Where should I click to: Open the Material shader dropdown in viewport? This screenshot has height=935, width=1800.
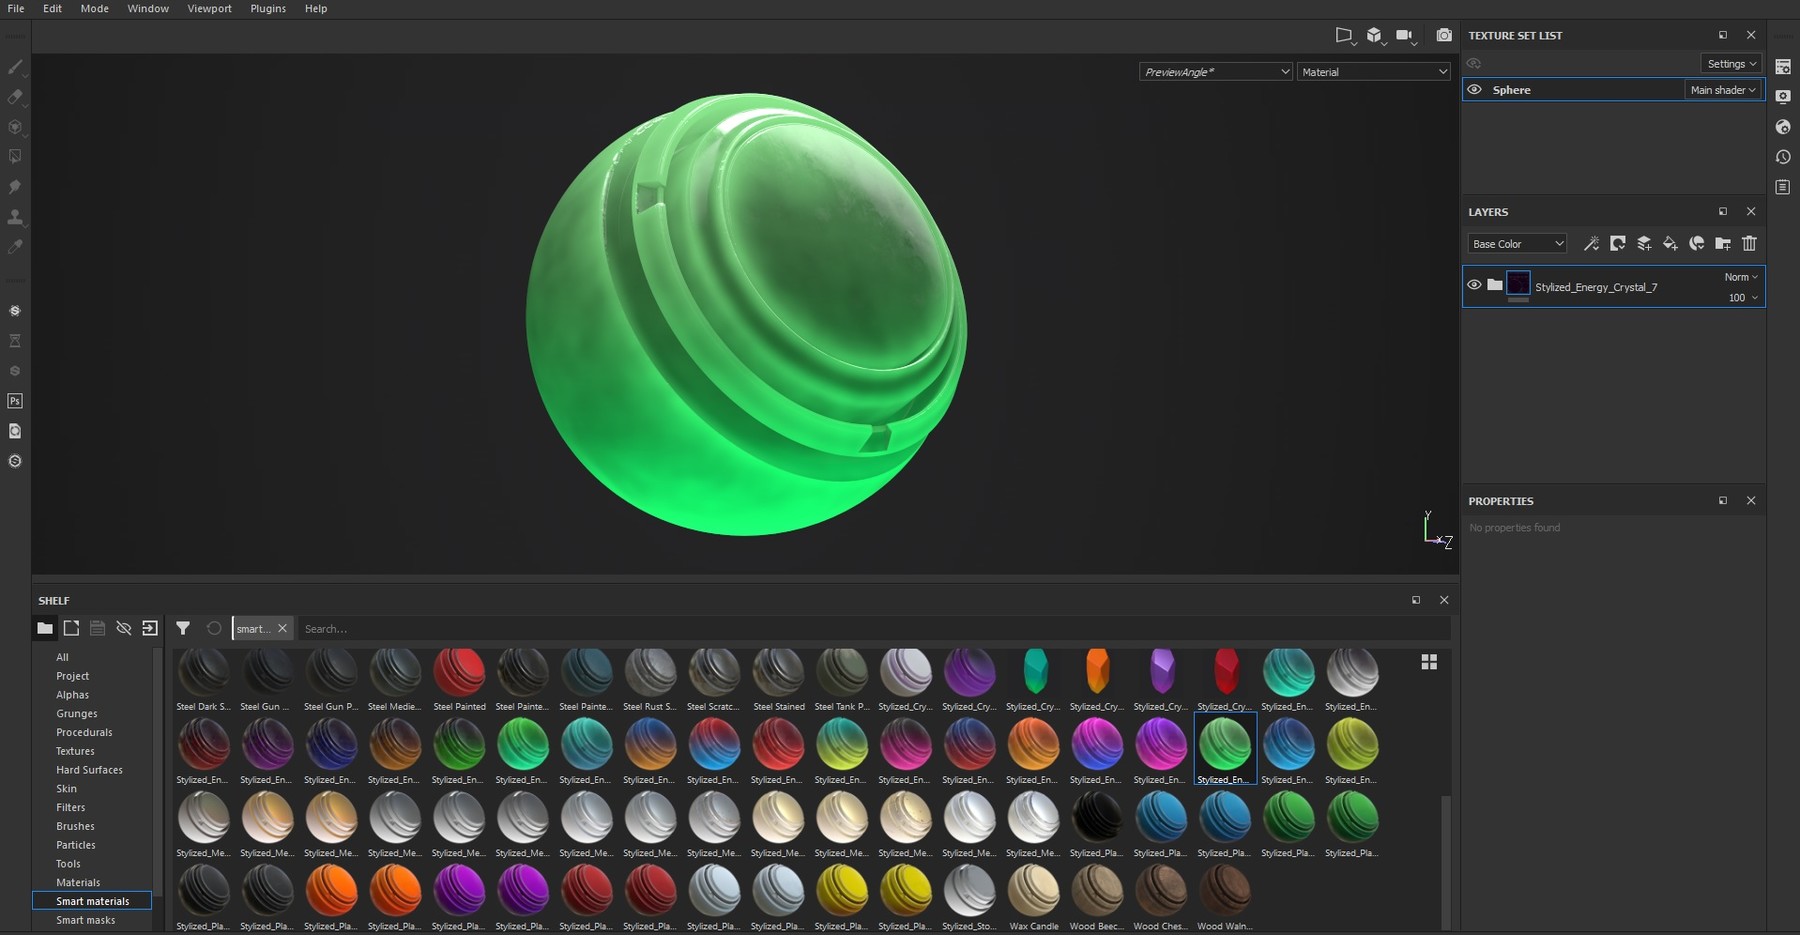pos(1372,71)
